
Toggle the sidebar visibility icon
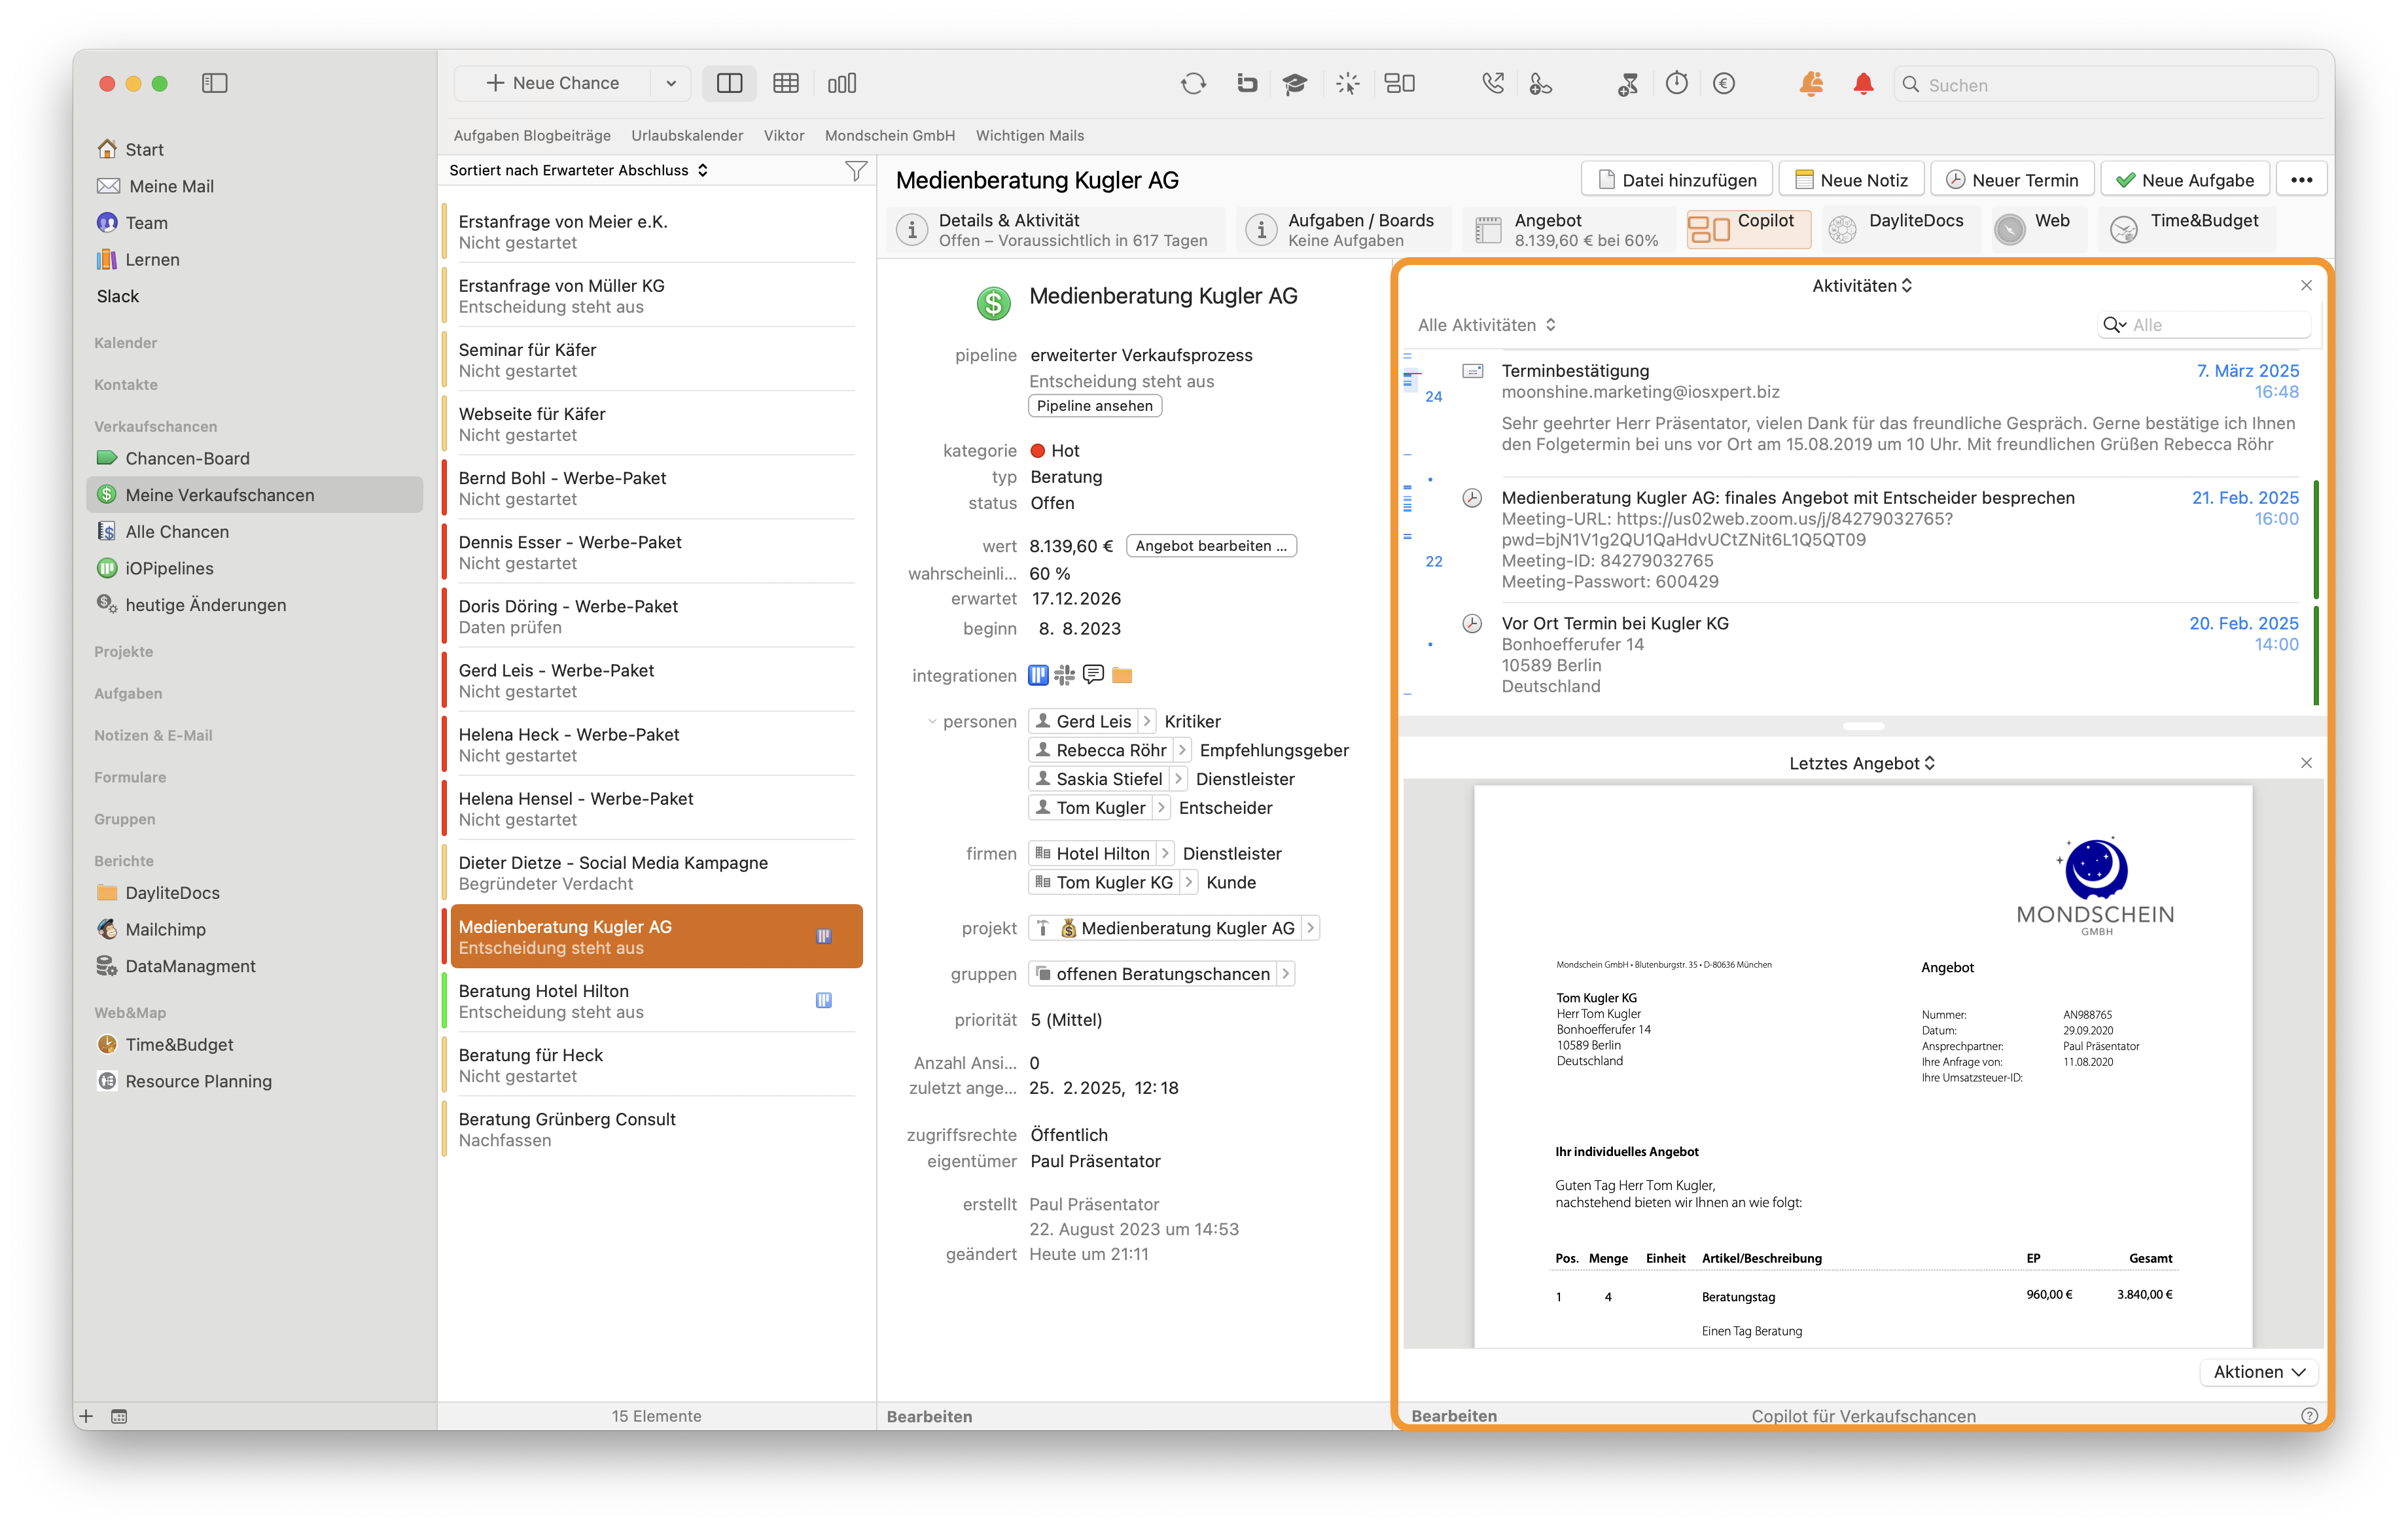click(214, 83)
